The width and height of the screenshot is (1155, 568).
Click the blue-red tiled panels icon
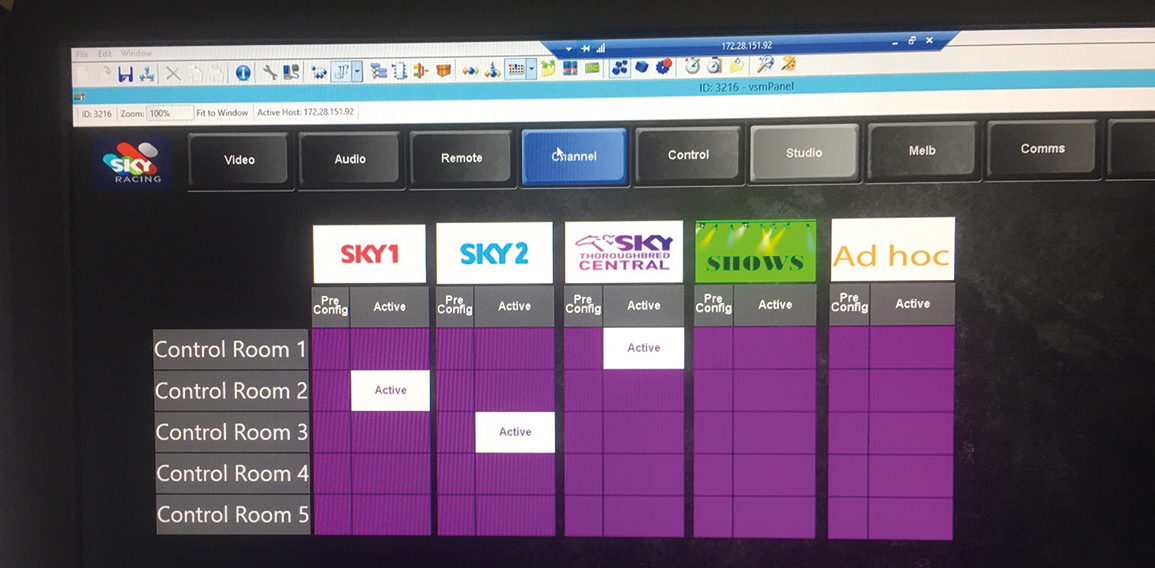pos(569,69)
